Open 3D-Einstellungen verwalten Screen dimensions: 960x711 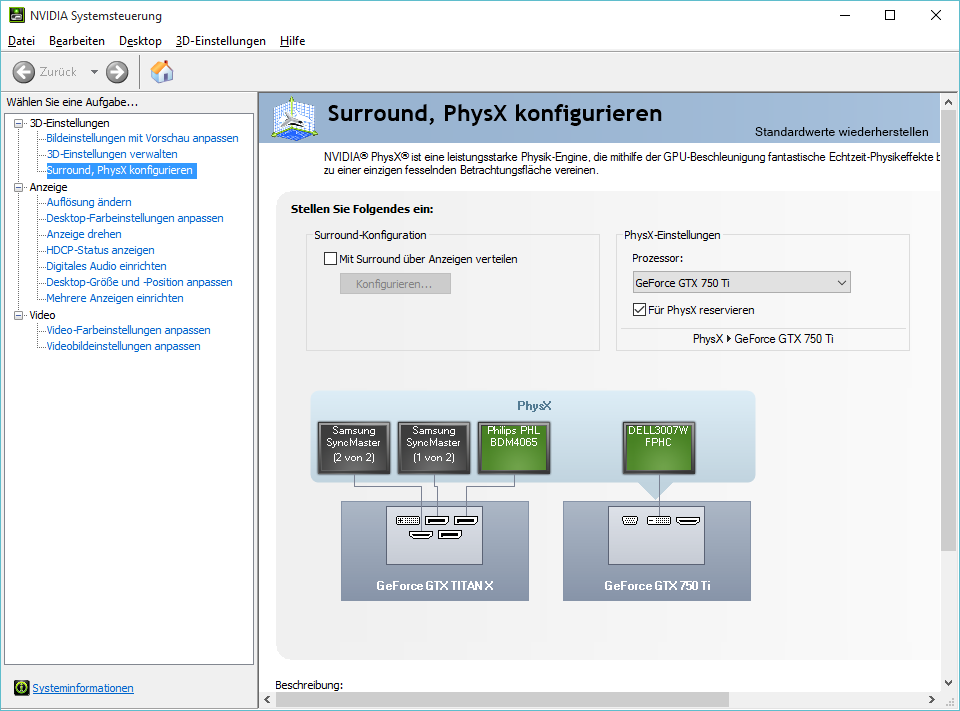coord(112,154)
